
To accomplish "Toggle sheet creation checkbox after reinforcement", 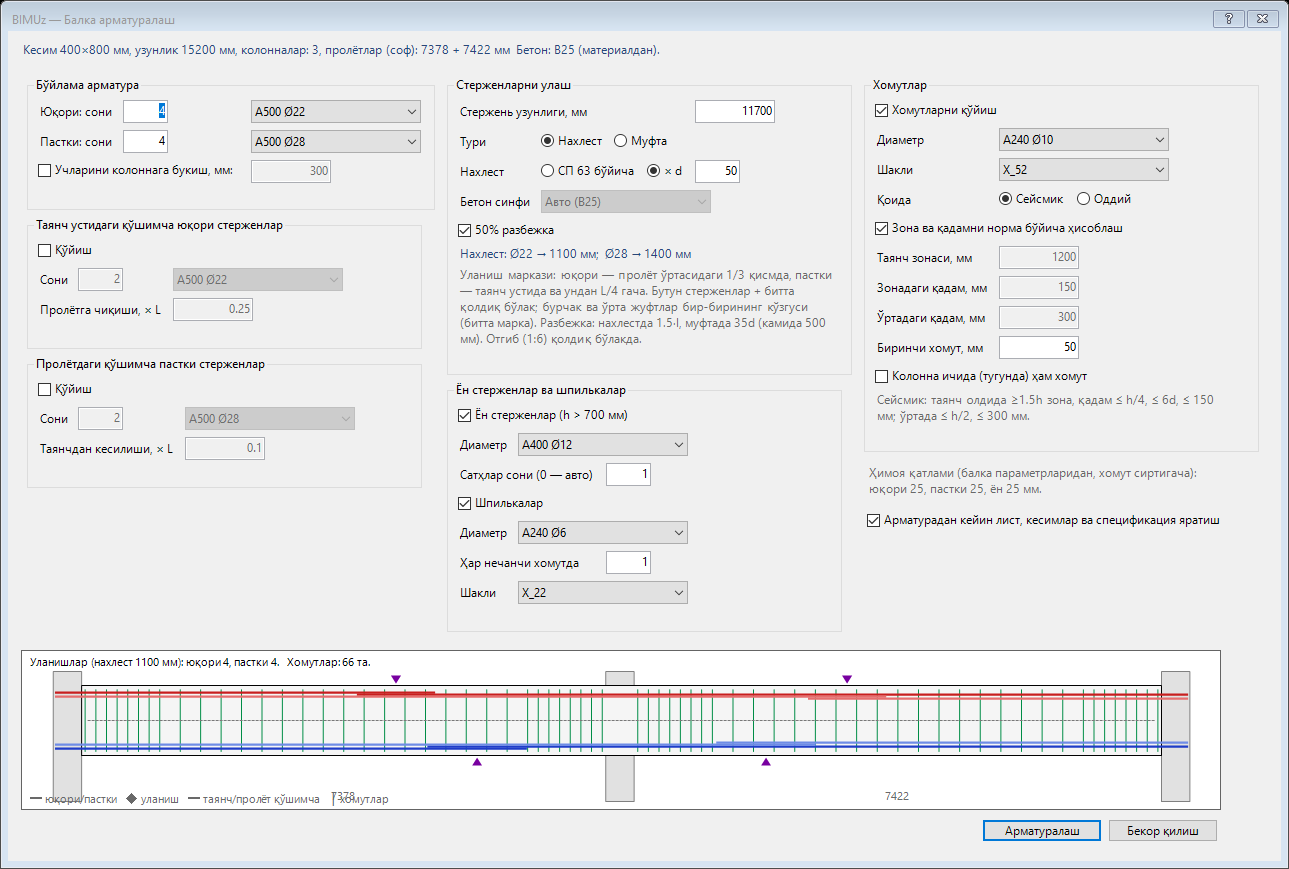I will (875, 520).
